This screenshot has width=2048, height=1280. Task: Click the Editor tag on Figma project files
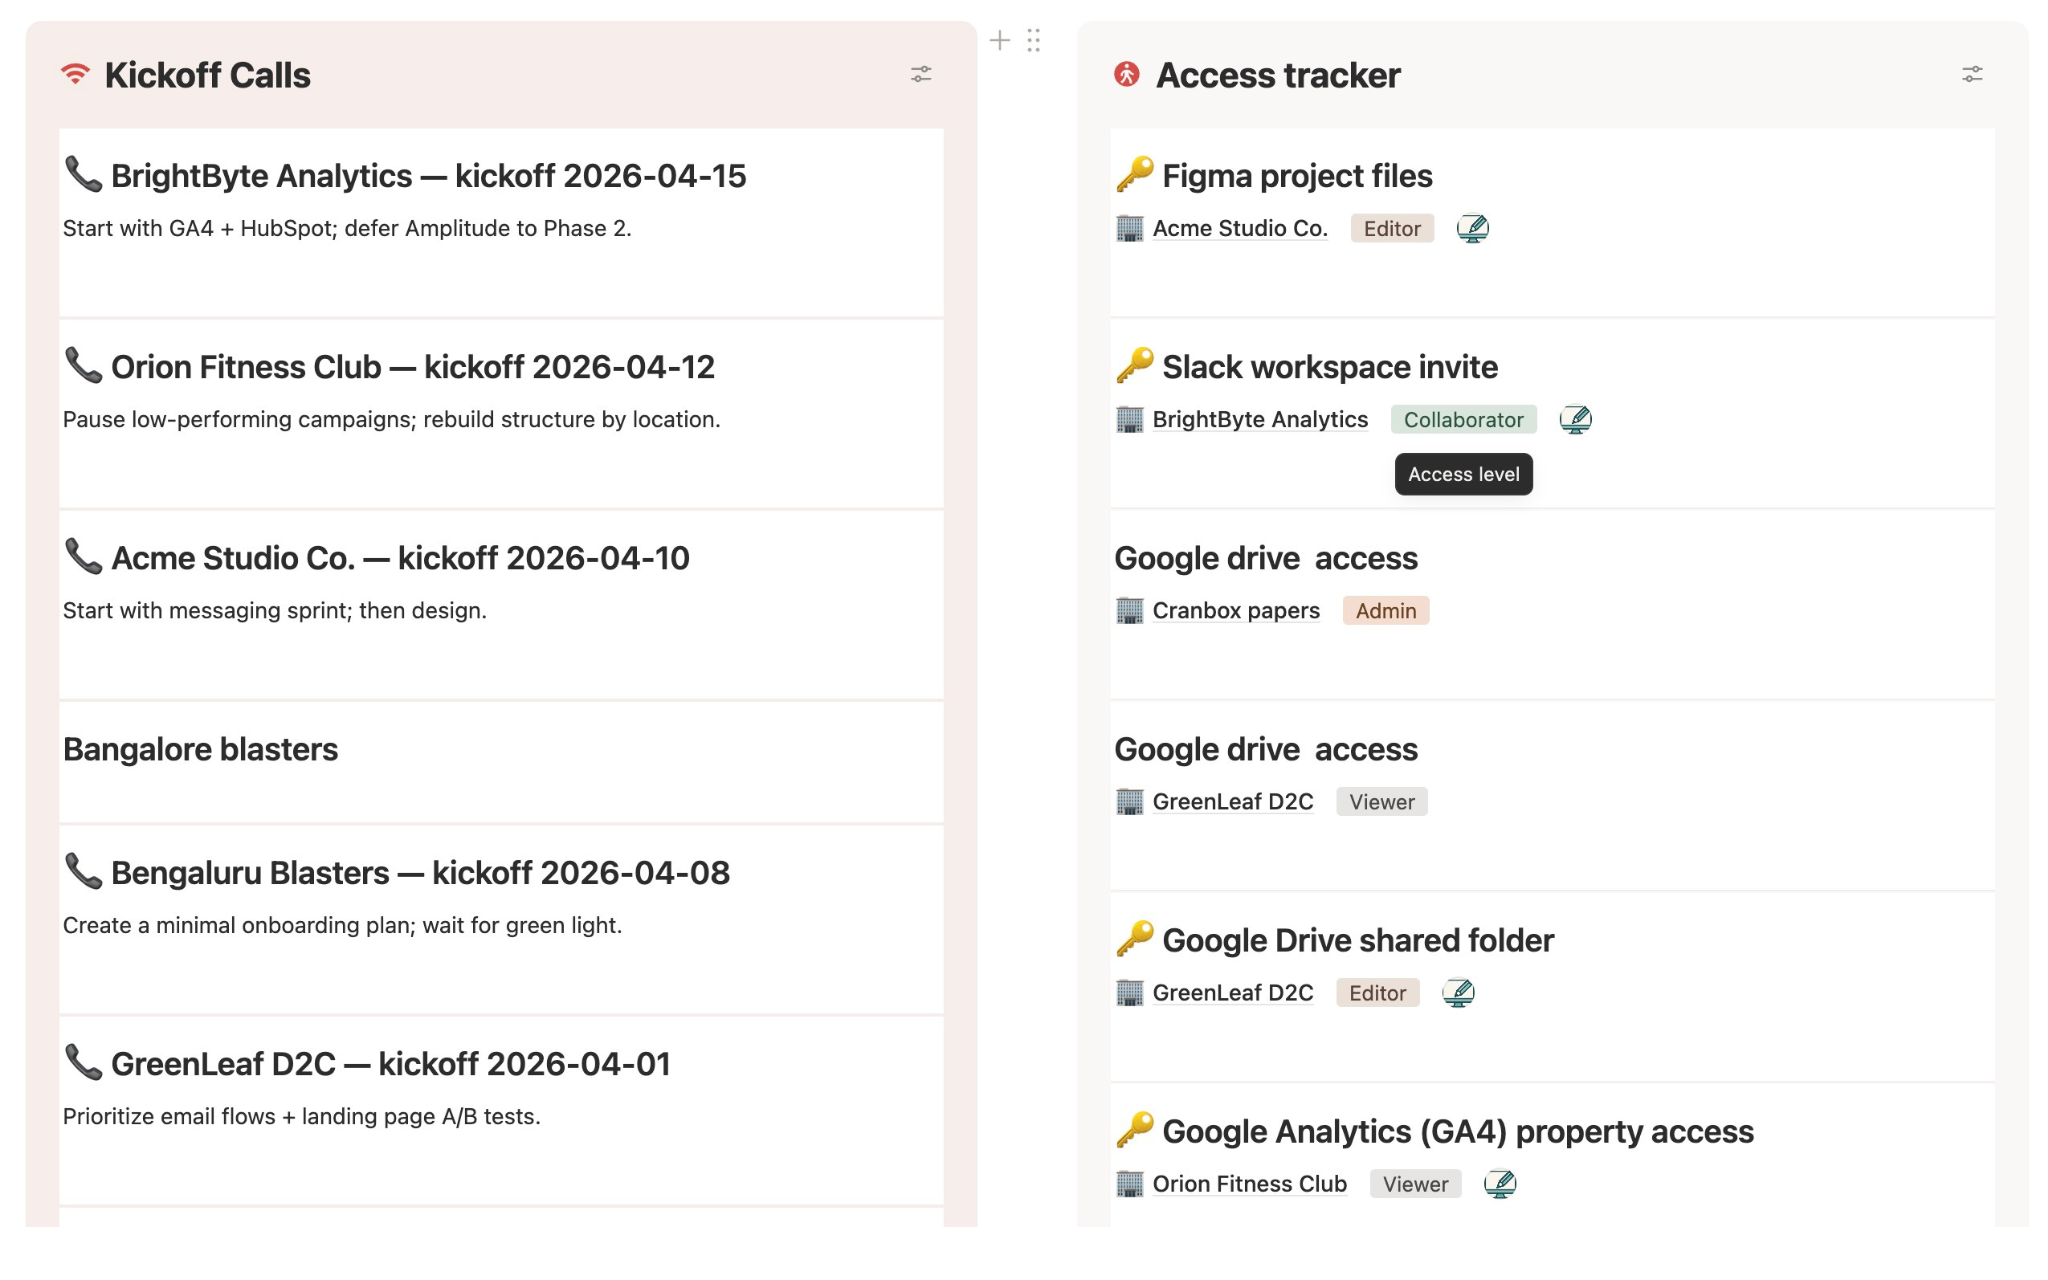tap(1392, 228)
